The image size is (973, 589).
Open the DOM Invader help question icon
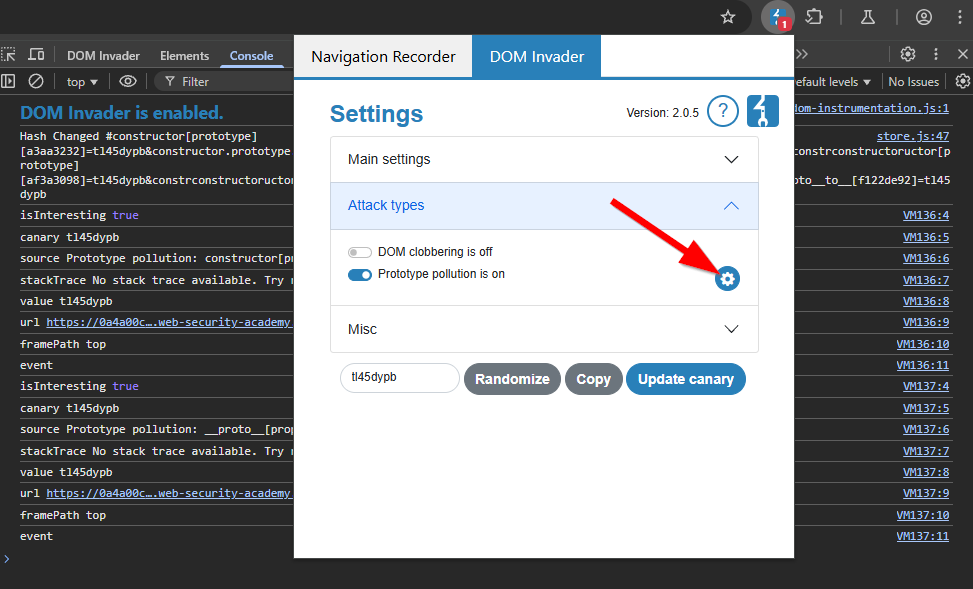(x=723, y=112)
